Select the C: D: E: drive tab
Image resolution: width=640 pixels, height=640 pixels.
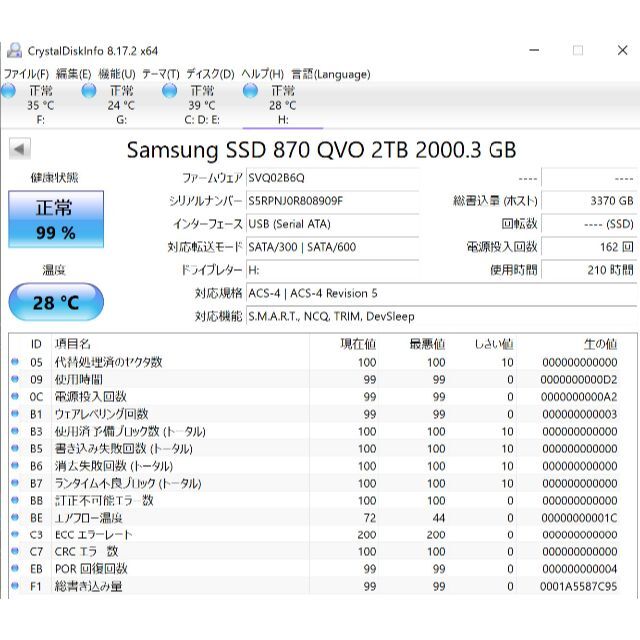pyautogui.click(x=202, y=105)
